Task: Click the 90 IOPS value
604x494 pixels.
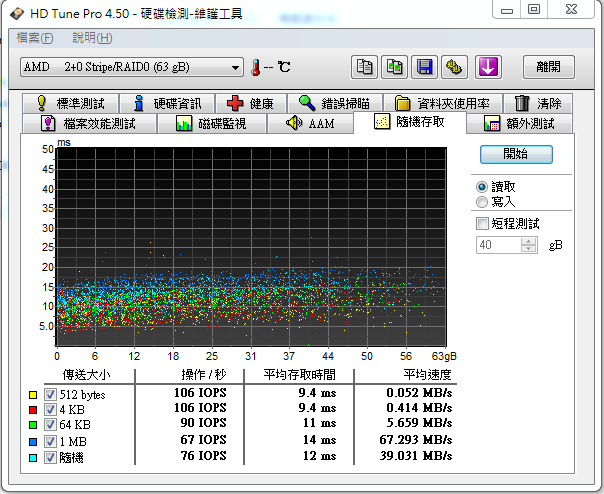Action: coord(203,423)
